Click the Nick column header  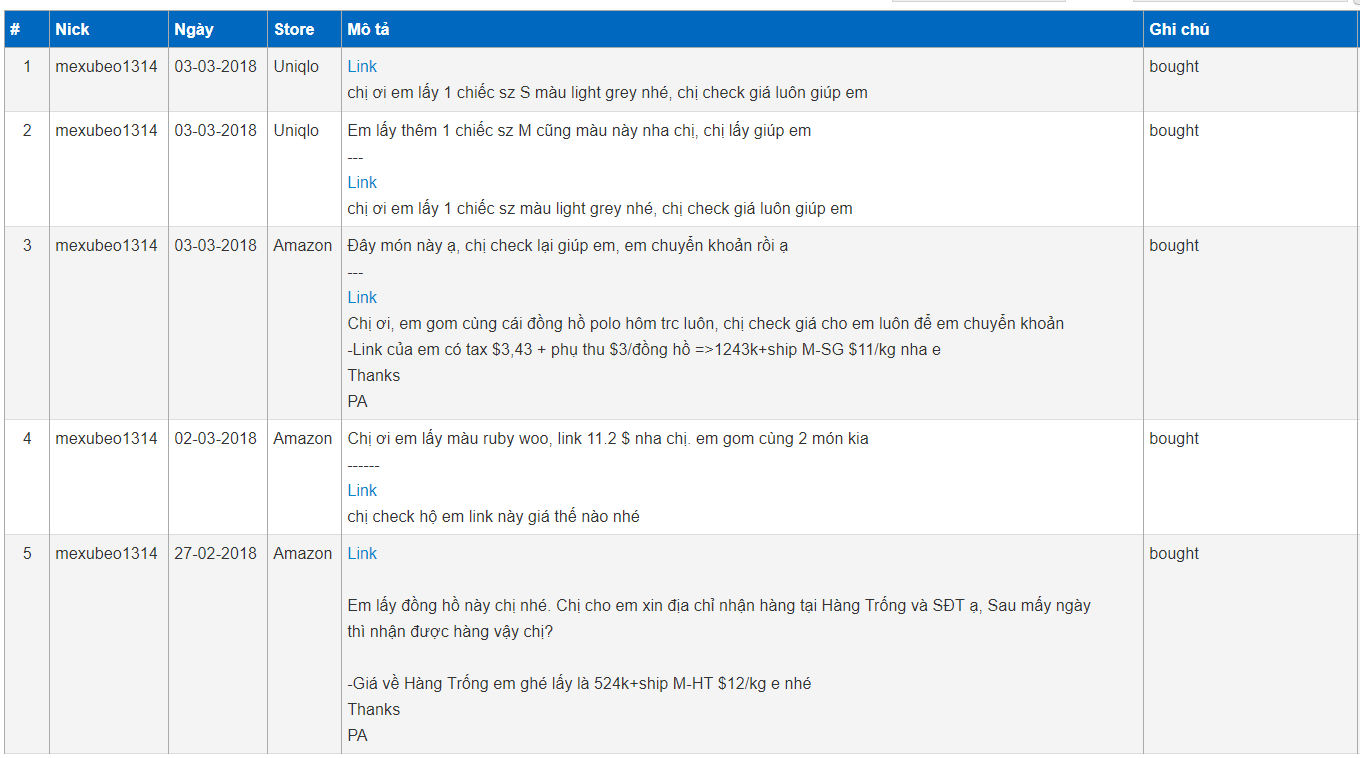[x=72, y=30]
